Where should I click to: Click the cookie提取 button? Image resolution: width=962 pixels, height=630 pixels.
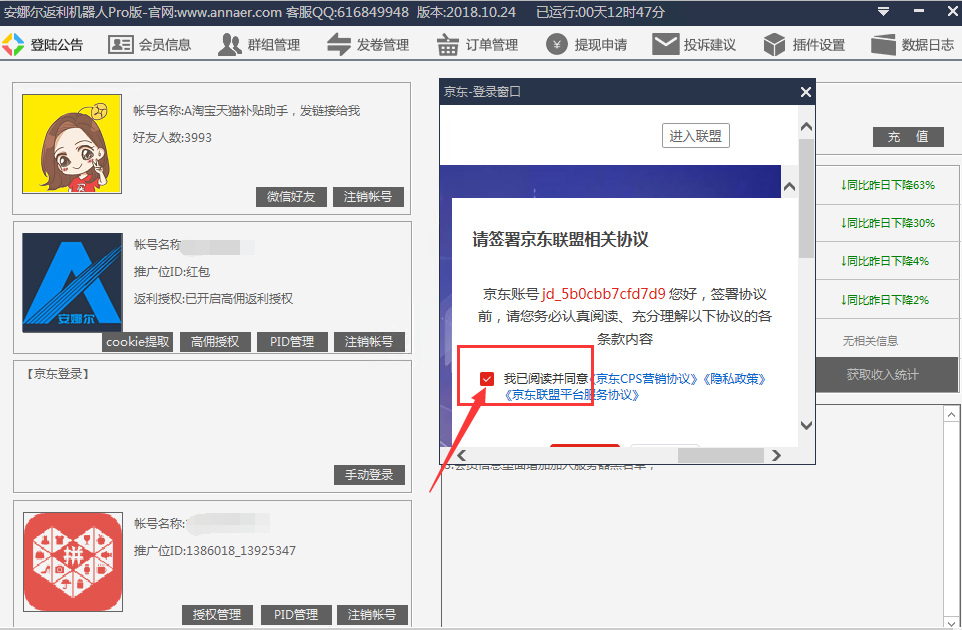tap(137, 342)
